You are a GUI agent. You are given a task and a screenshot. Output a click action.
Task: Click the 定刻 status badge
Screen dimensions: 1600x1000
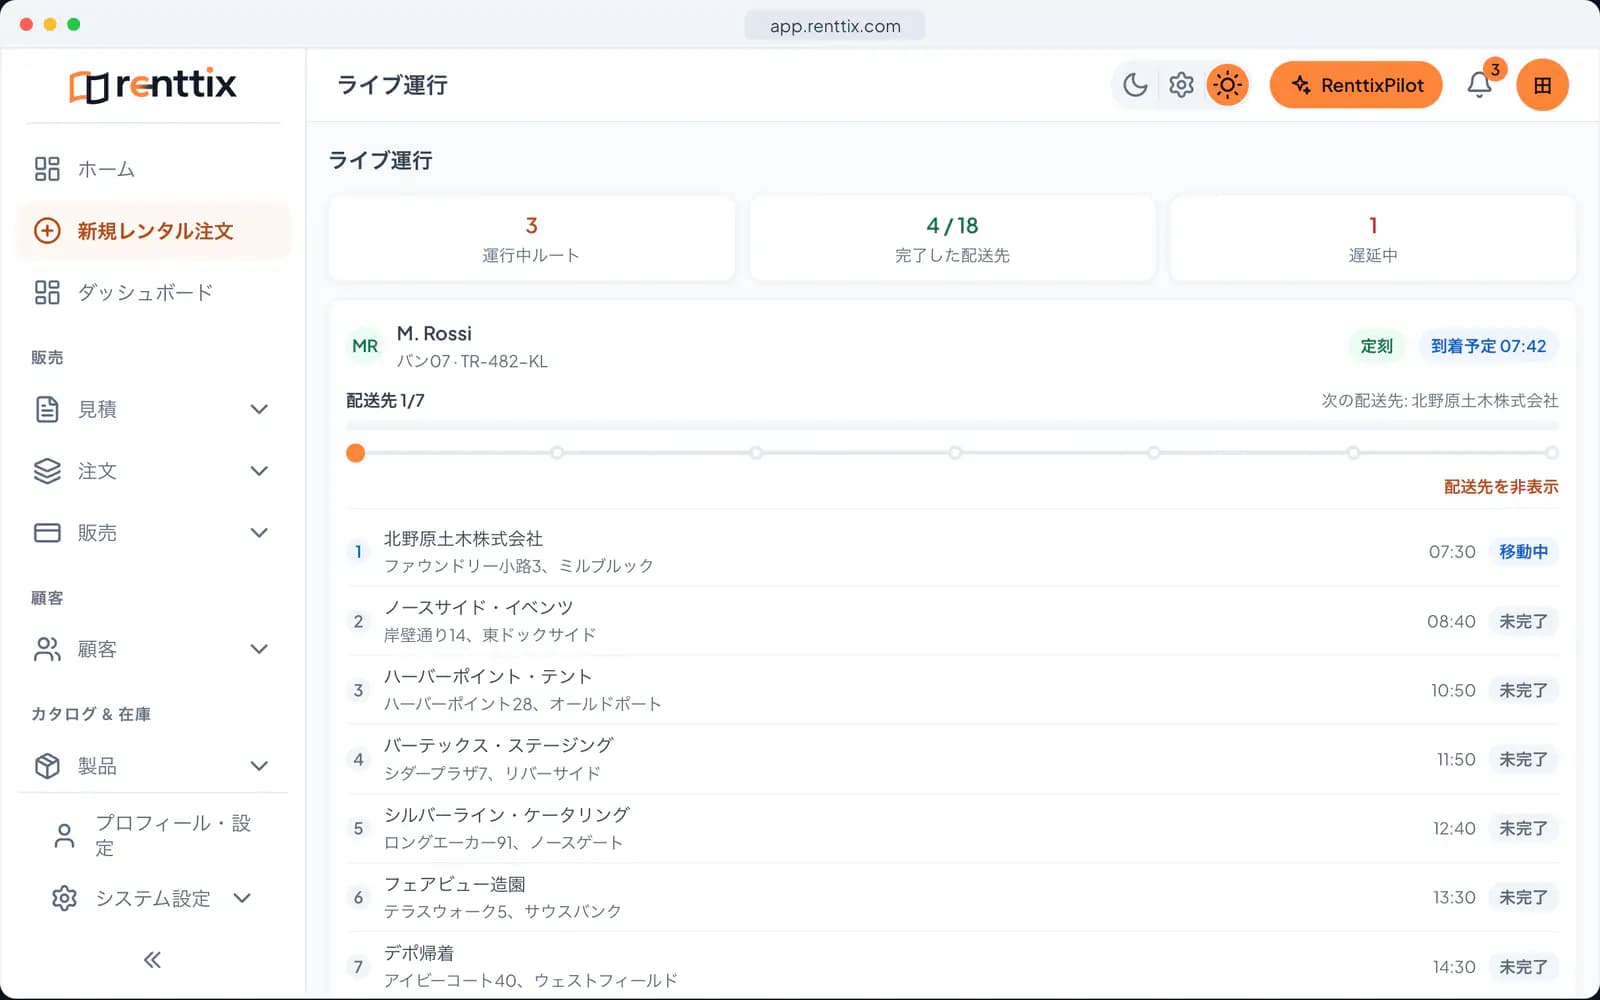coord(1377,346)
